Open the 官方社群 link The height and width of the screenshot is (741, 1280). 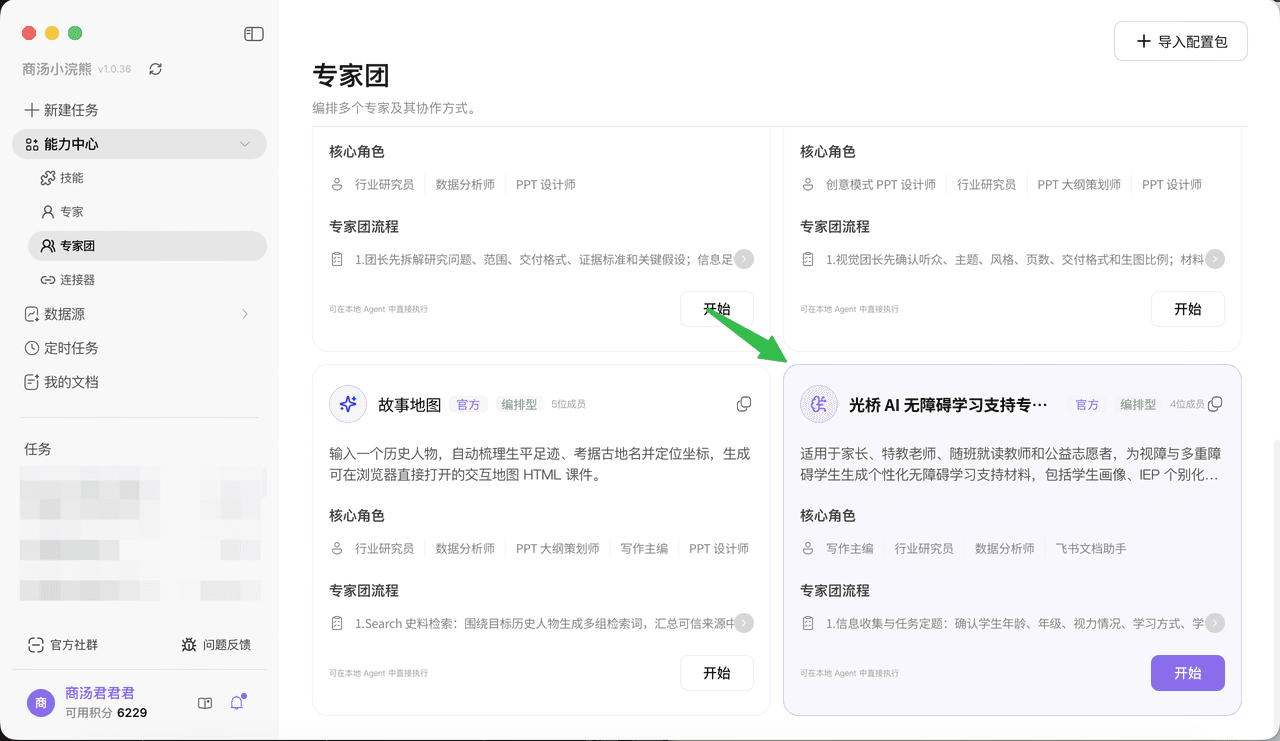pos(63,645)
